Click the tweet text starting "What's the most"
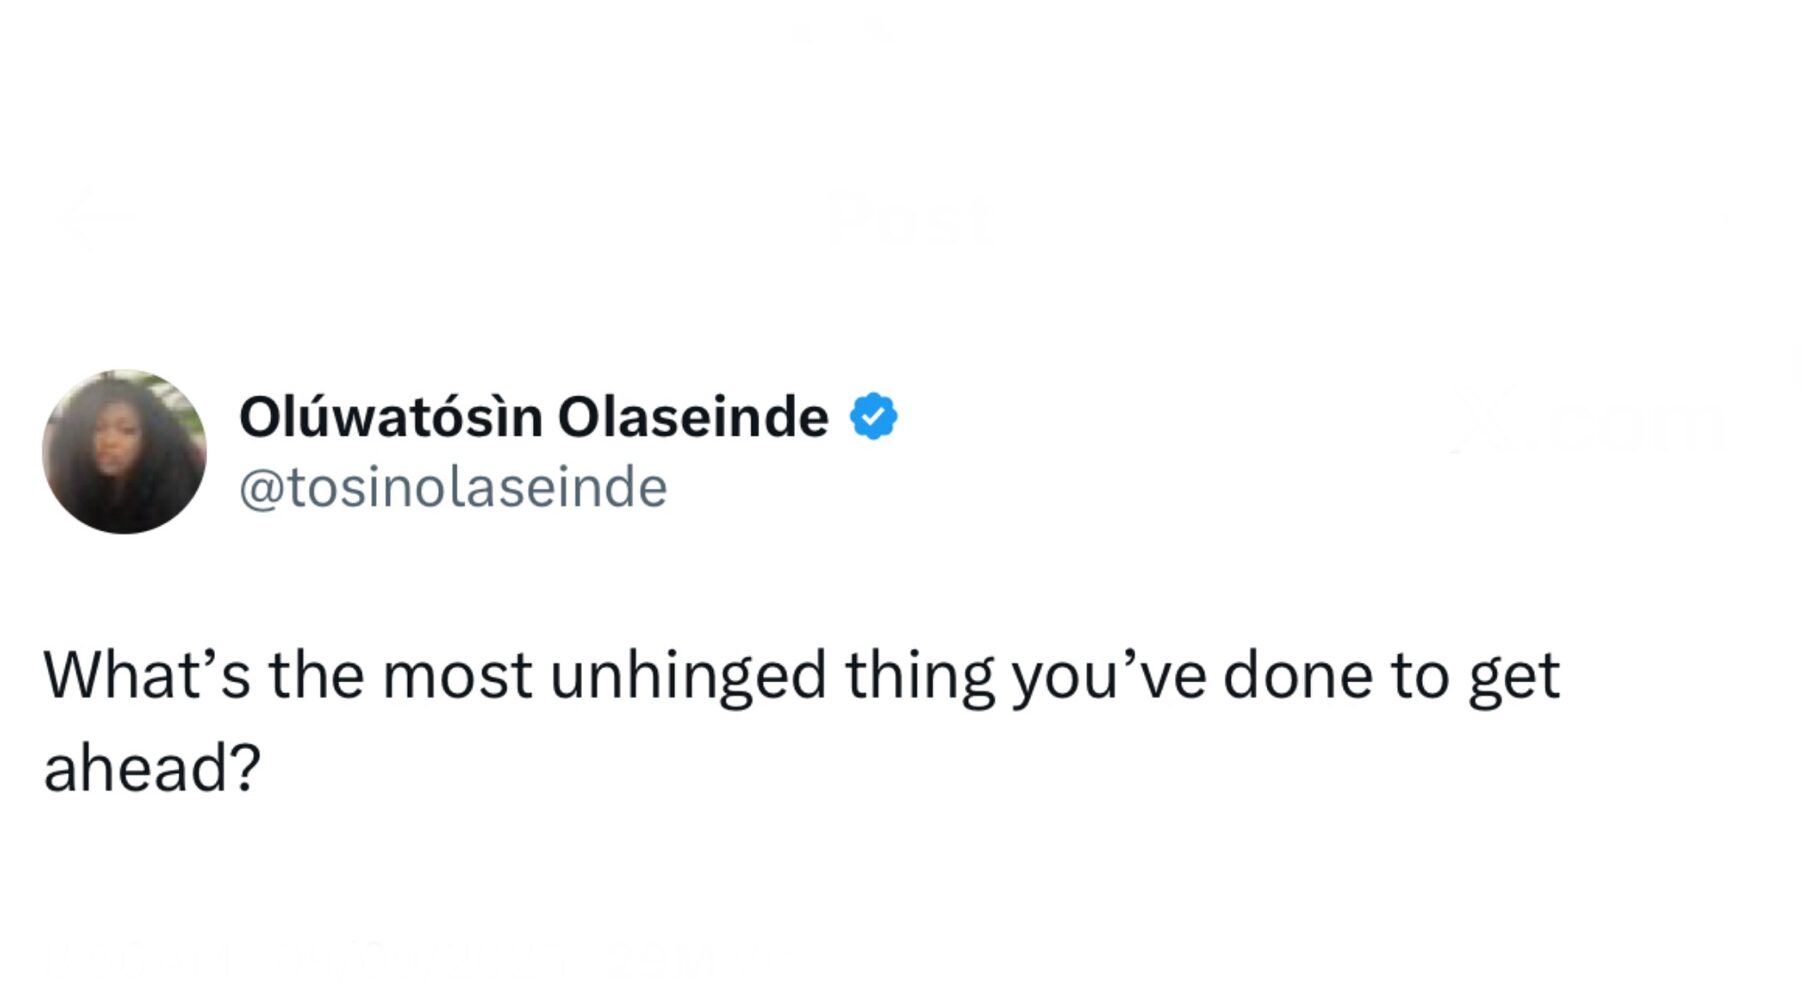1819x1007 pixels. 802,722
